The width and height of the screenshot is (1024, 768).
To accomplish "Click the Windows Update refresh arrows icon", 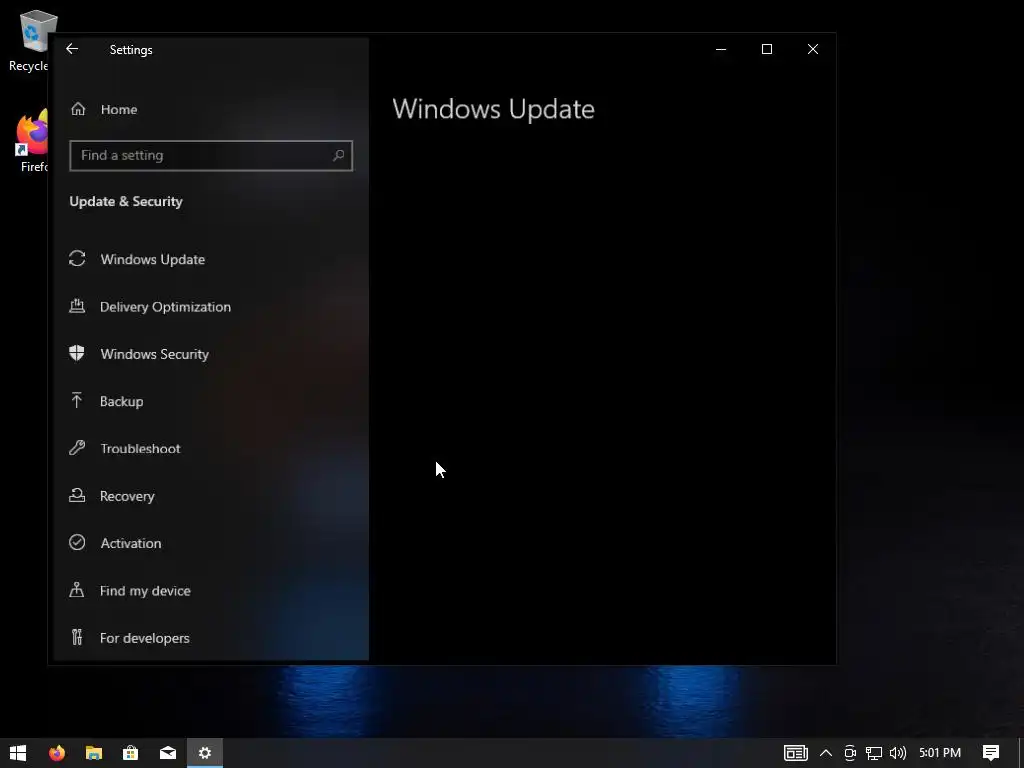I will tap(77, 259).
